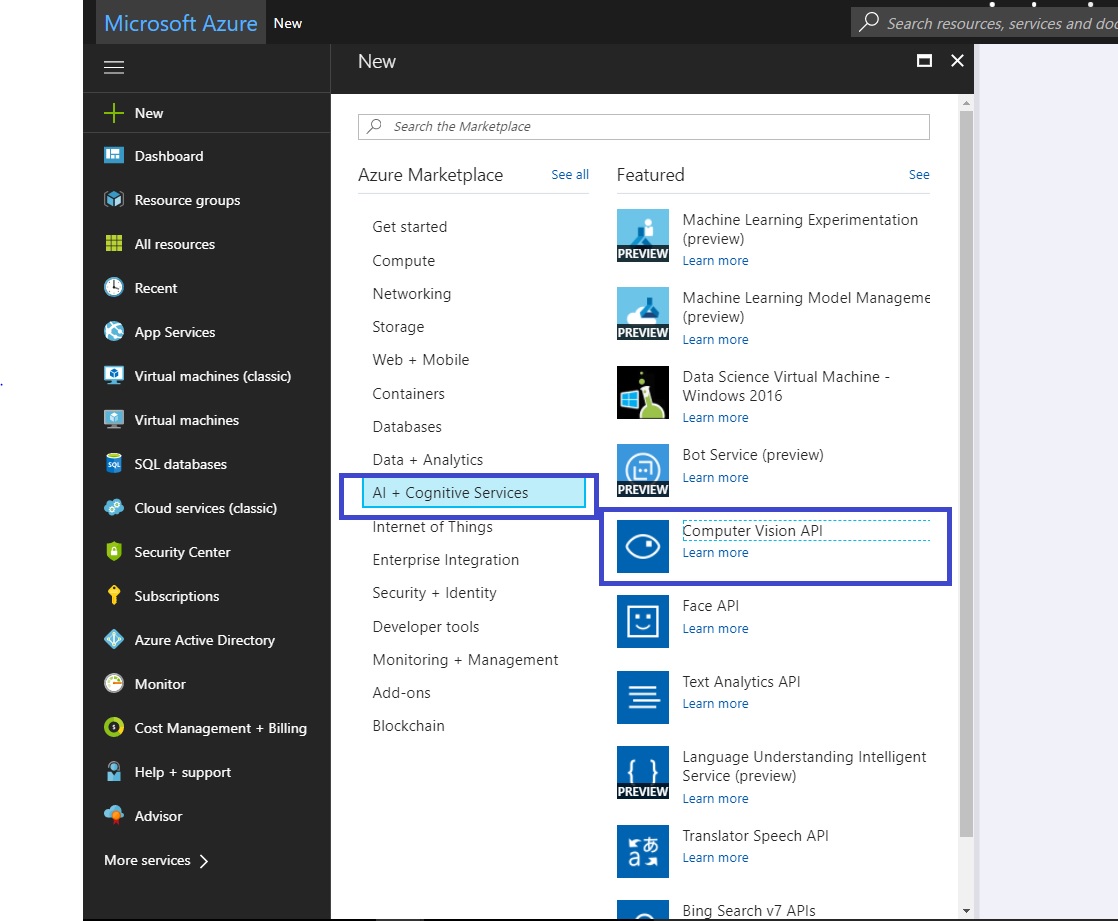
Task: Select the Get started category
Action: click(x=410, y=227)
